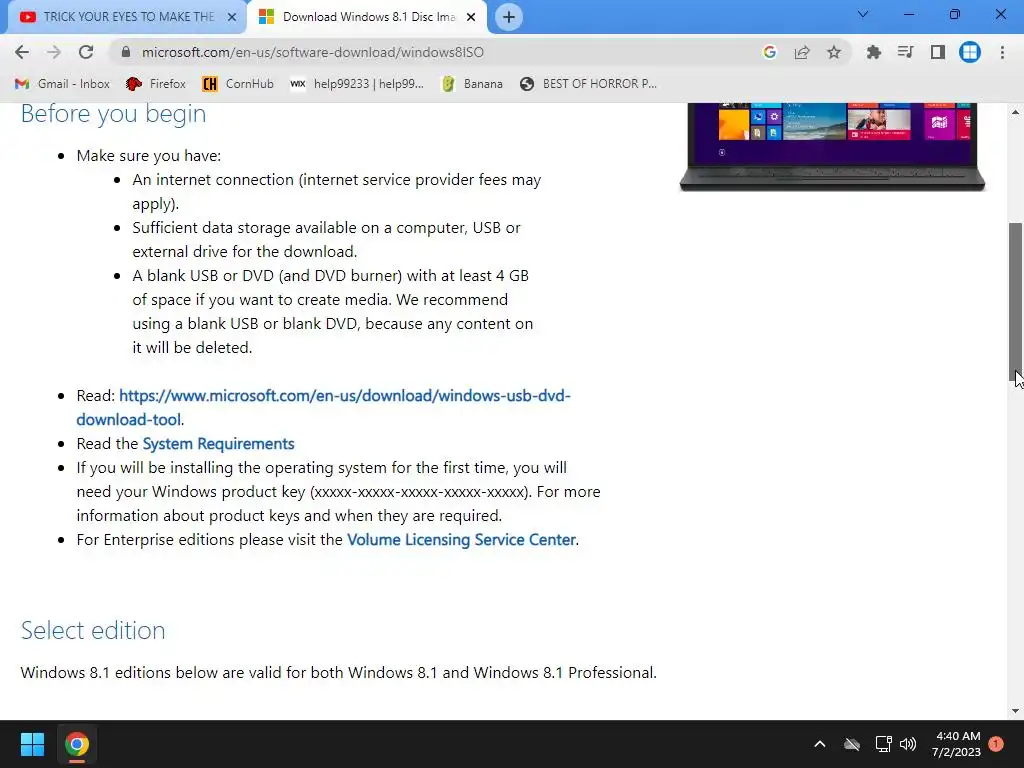The width and height of the screenshot is (1024, 768).
Task: Go back to the previous page
Action: click(x=22, y=52)
